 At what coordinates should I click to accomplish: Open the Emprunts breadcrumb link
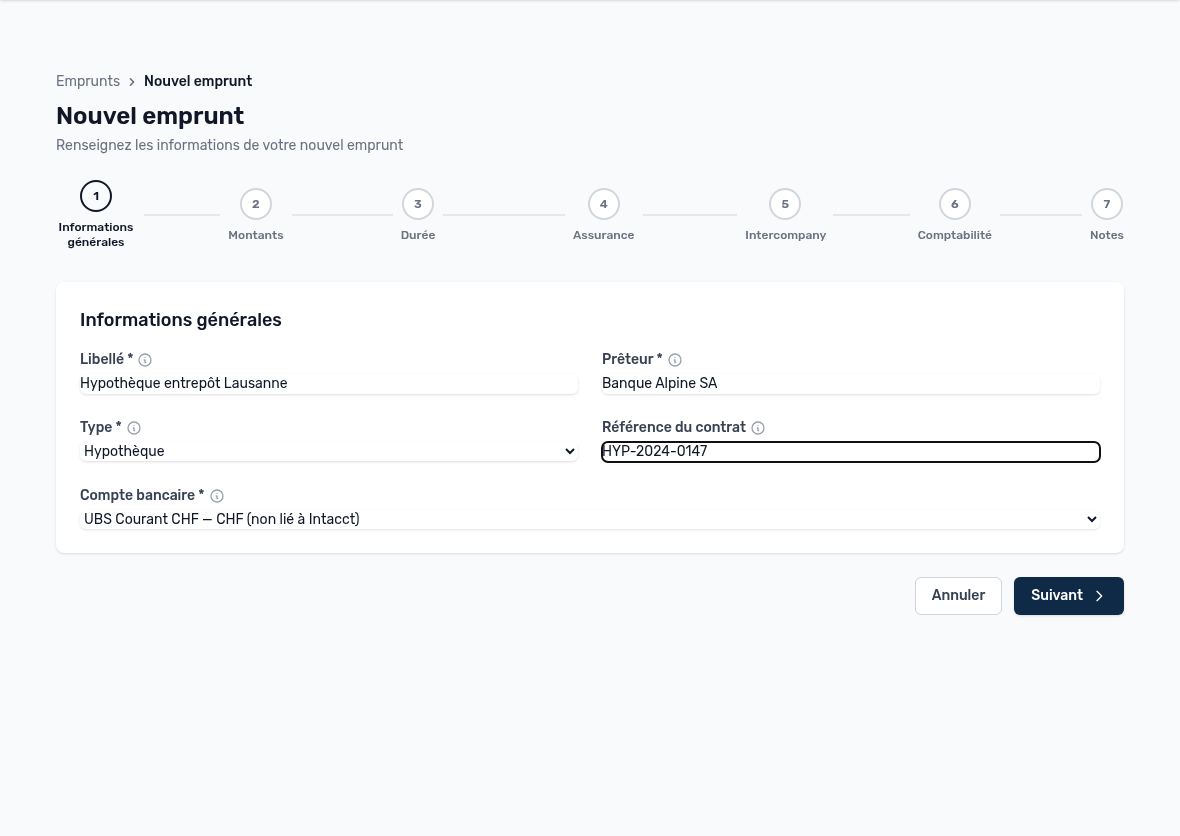tap(88, 81)
